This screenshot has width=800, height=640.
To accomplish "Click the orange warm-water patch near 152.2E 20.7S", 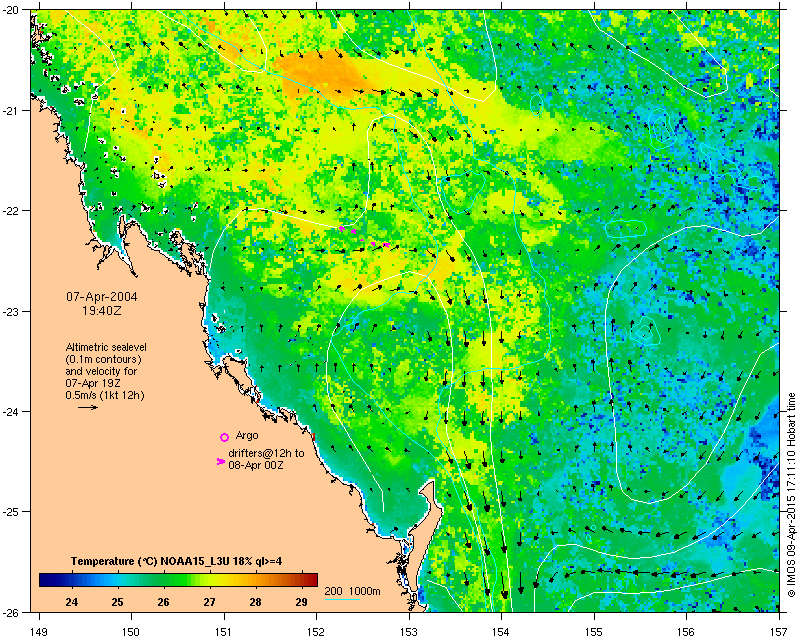I will [324, 74].
